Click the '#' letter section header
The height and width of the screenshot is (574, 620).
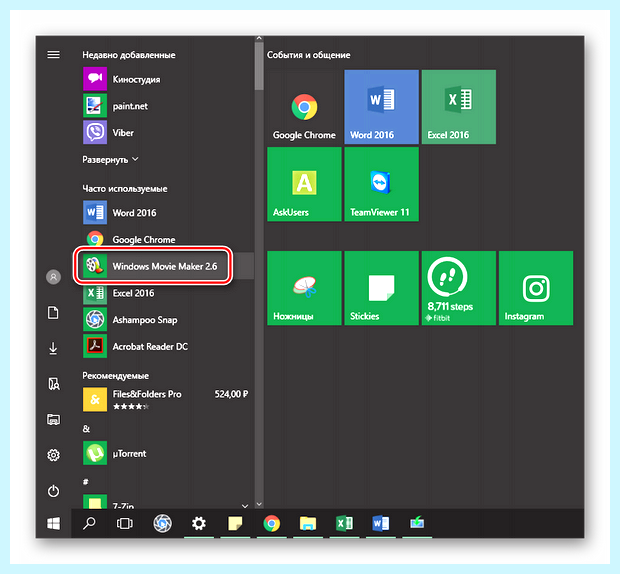point(85,481)
